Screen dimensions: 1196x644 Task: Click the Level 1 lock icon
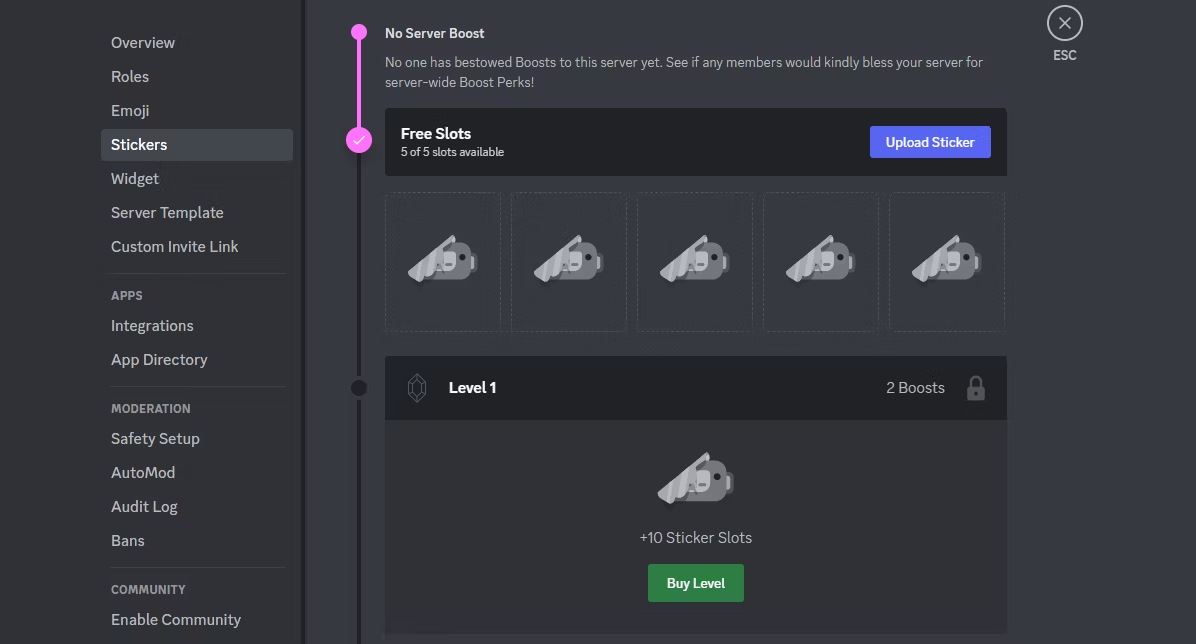click(976, 388)
